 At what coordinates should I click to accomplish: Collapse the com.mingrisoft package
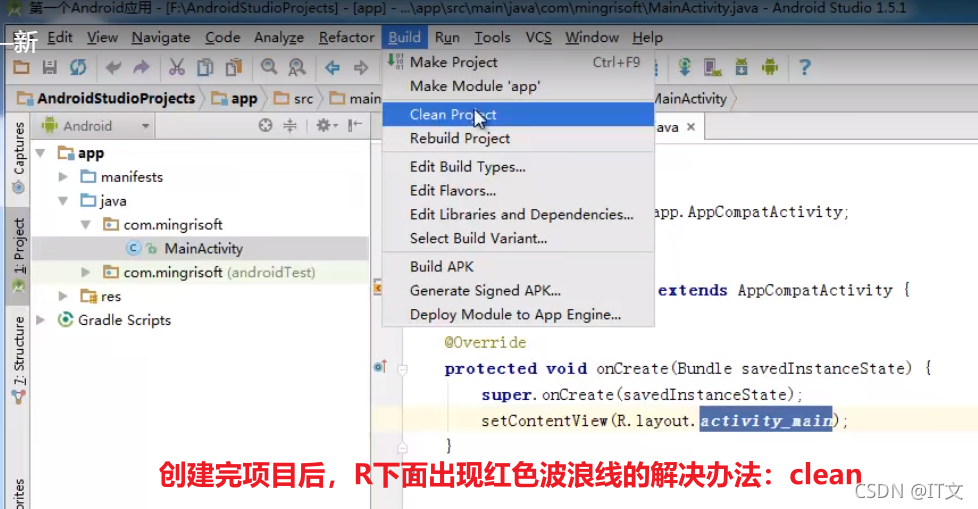coord(86,225)
